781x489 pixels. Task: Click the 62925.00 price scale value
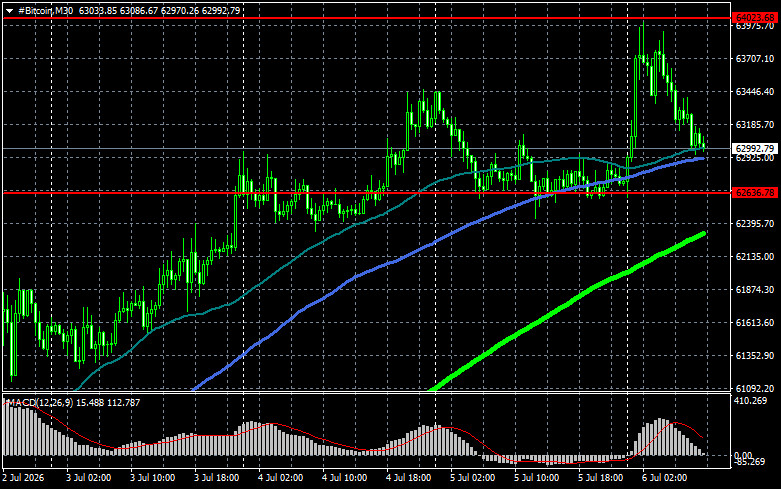coord(755,158)
